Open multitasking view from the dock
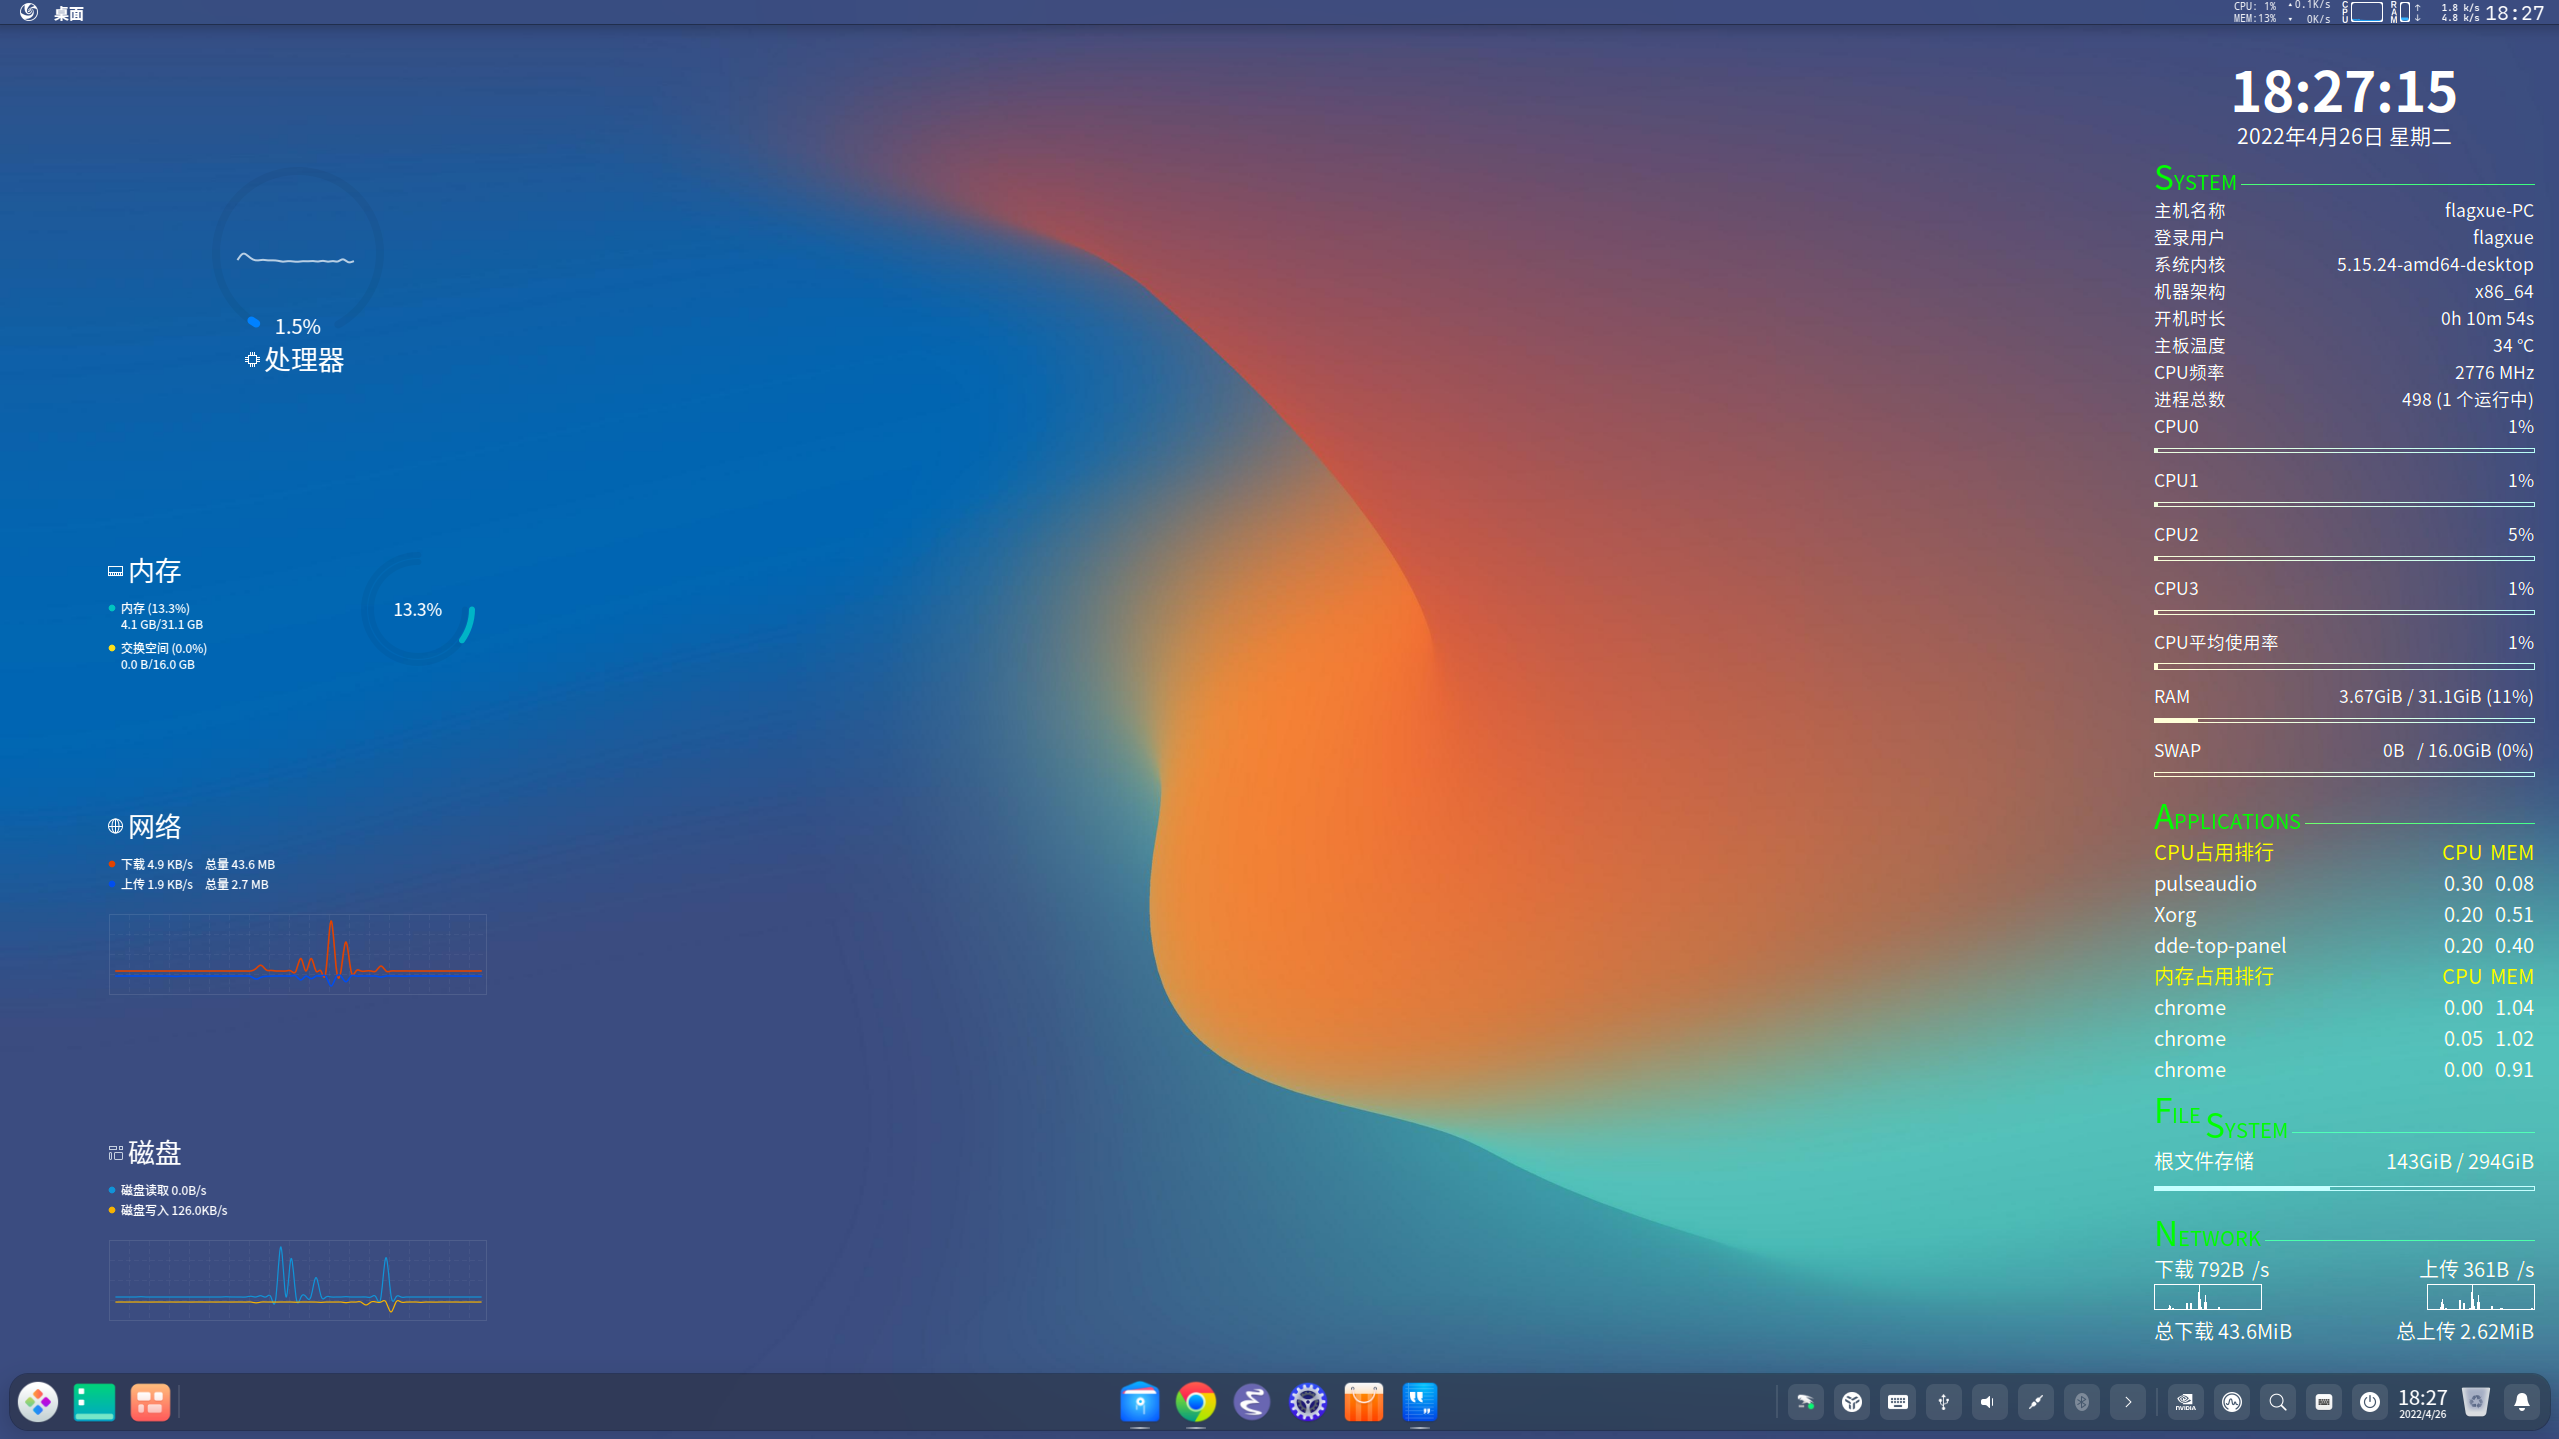 [x=150, y=1402]
